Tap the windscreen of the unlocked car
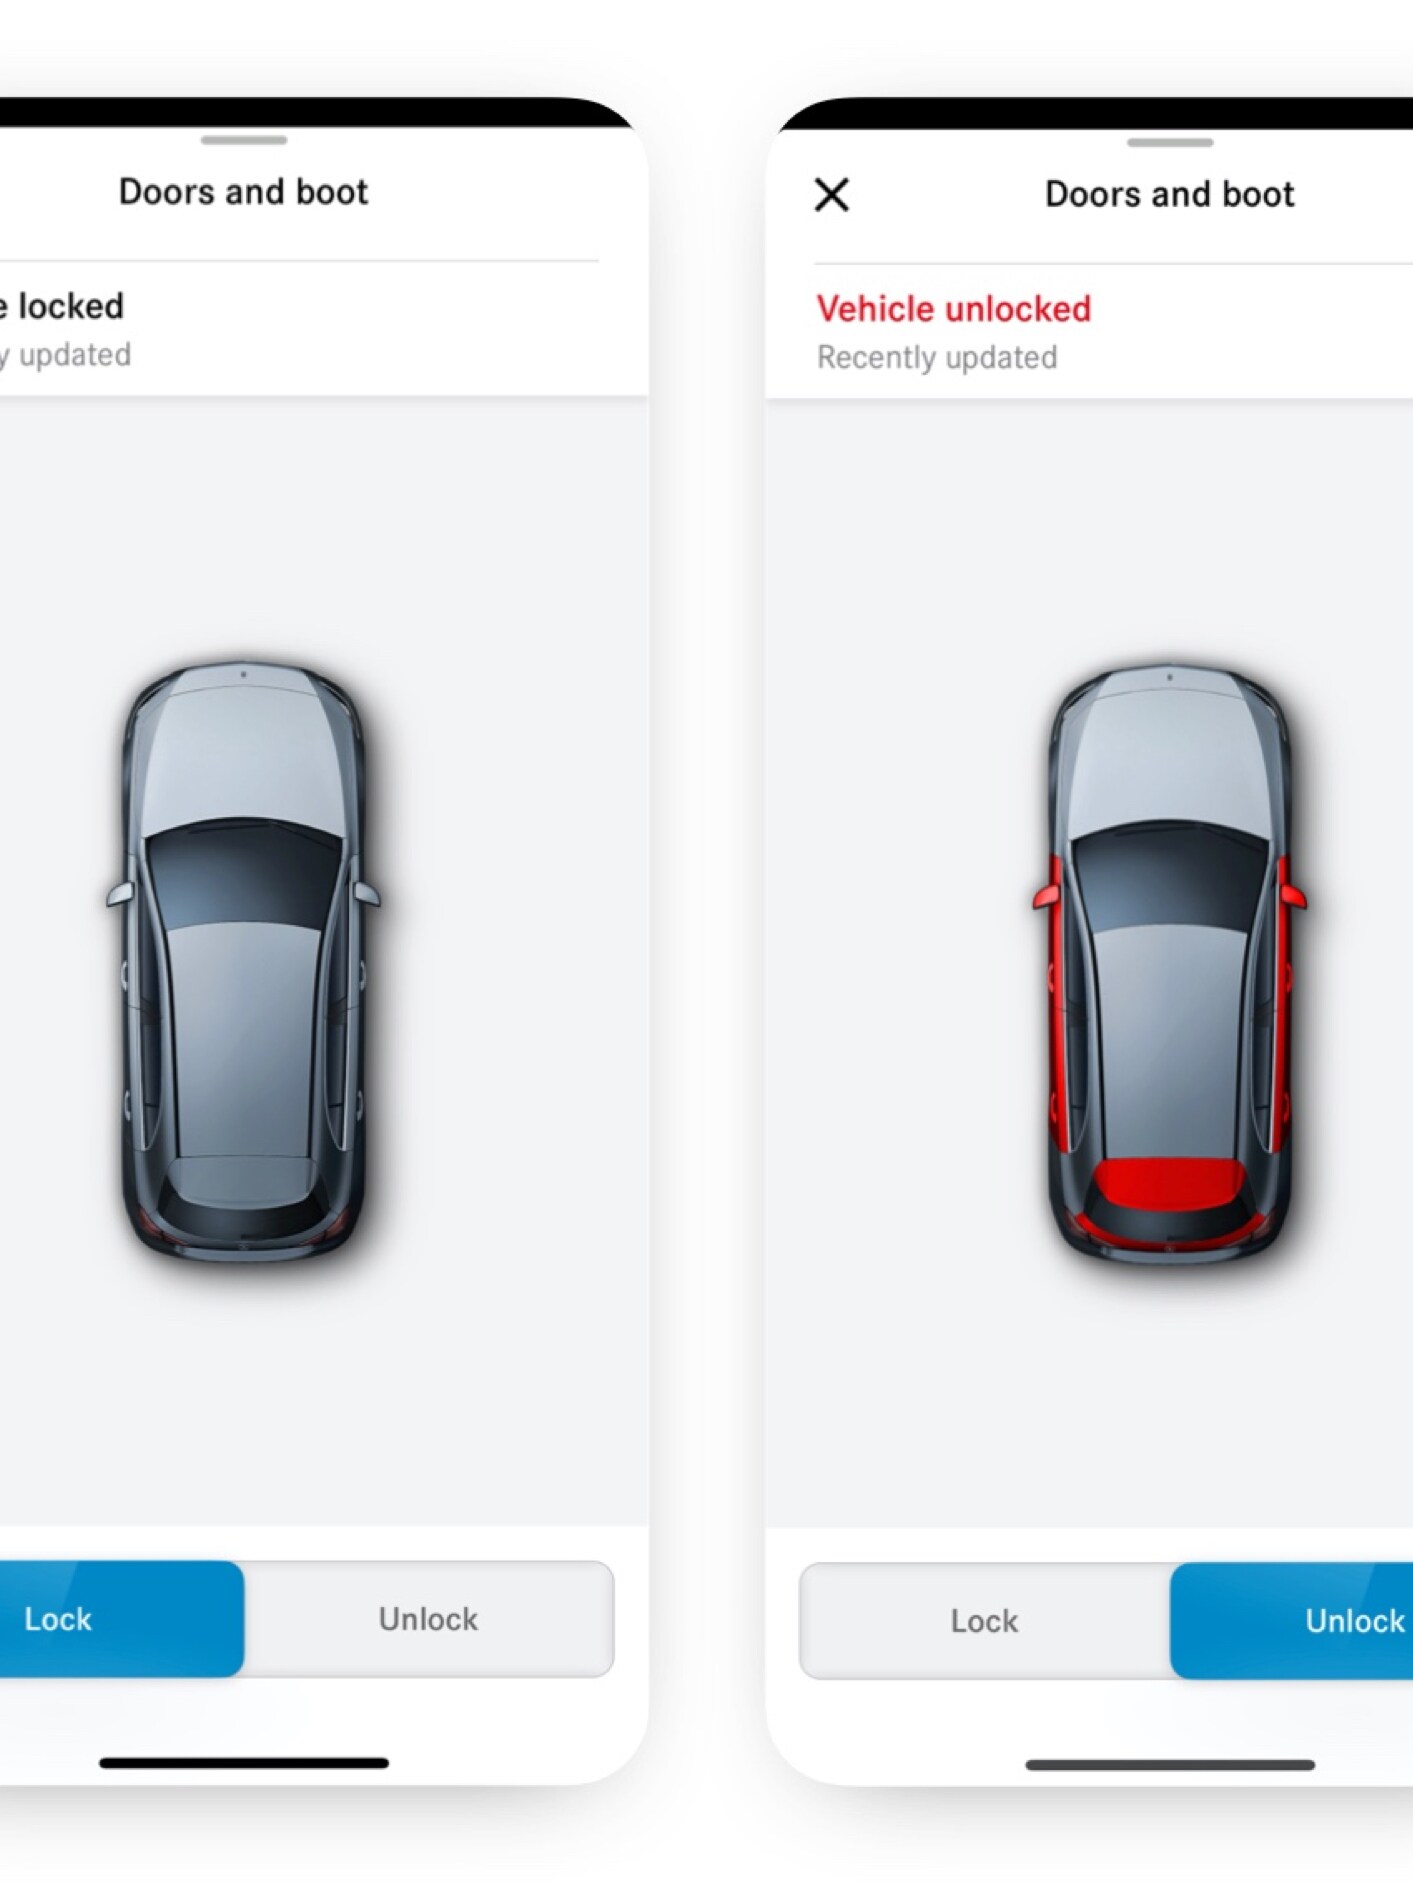Viewport: 1413px width, 1884px height. click(x=1169, y=875)
